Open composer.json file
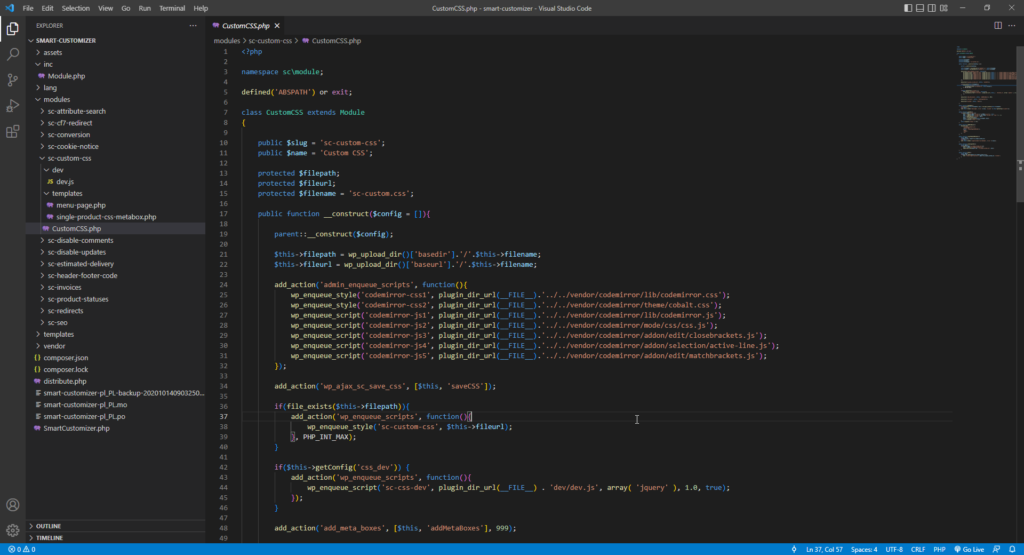The height and width of the screenshot is (555, 1024). coord(65,358)
